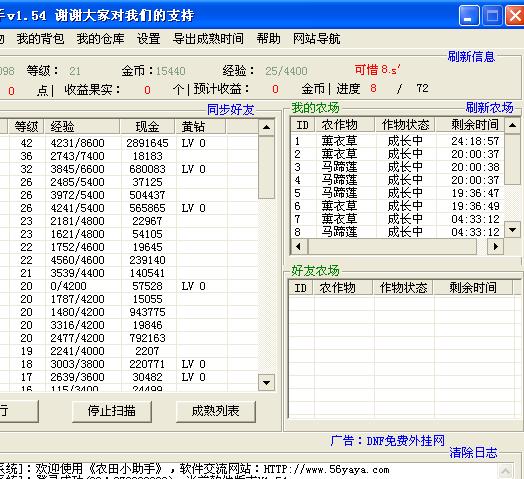The width and height of the screenshot is (524, 479).
Task: Open the 设置 menu
Action: [x=148, y=39]
